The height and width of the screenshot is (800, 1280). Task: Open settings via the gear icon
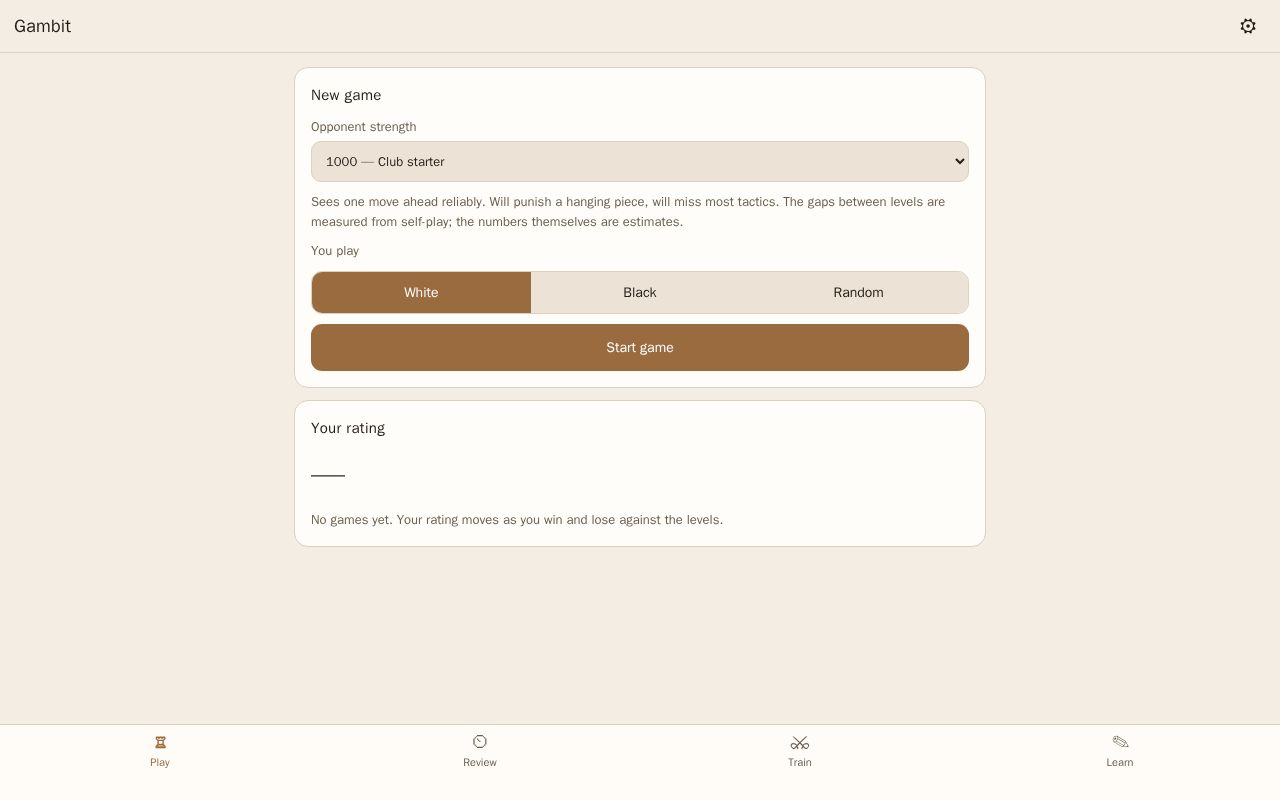1248,26
